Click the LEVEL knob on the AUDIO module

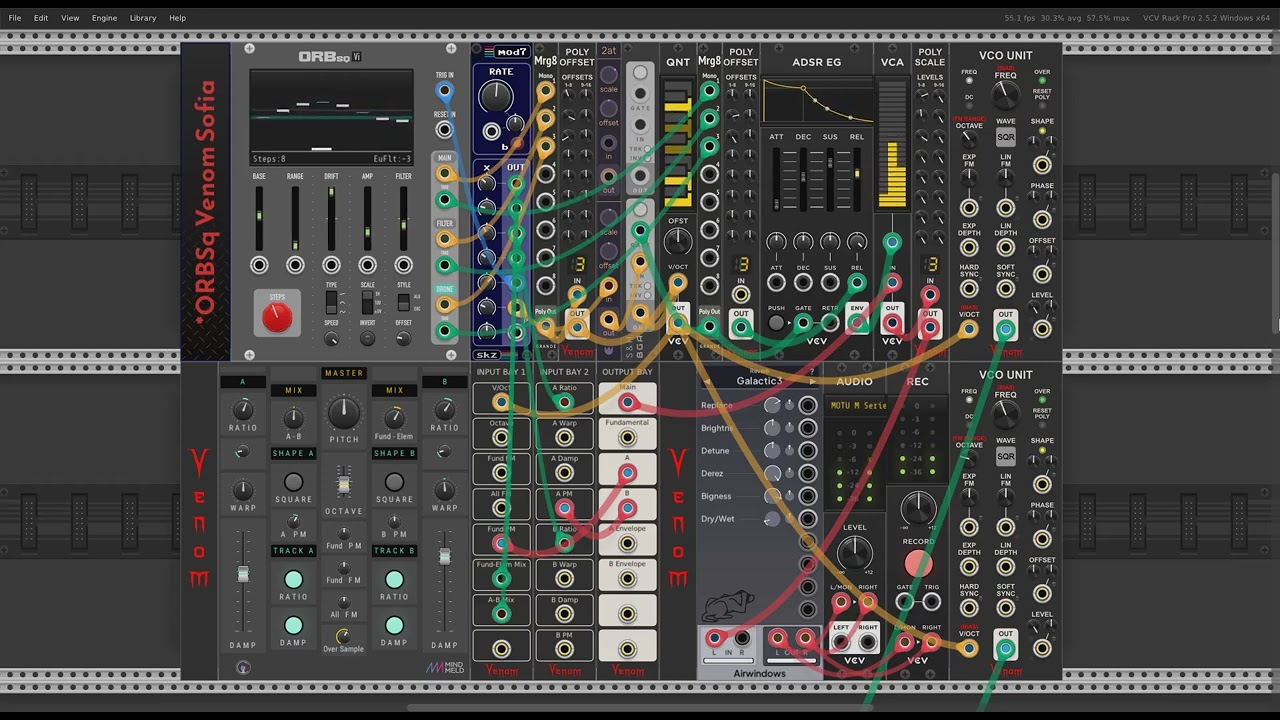[854, 552]
